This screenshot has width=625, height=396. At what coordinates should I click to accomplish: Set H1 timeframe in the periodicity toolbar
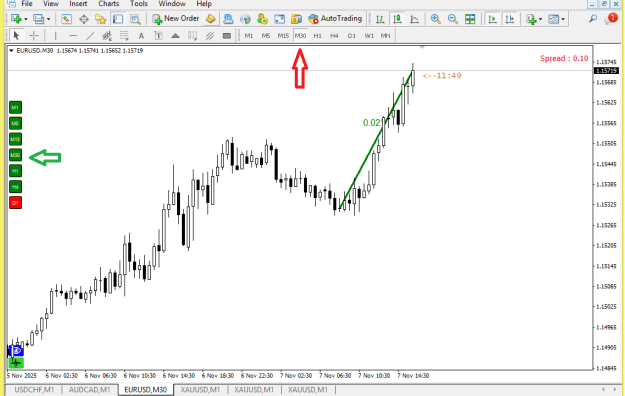pyautogui.click(x=317, y=36)
